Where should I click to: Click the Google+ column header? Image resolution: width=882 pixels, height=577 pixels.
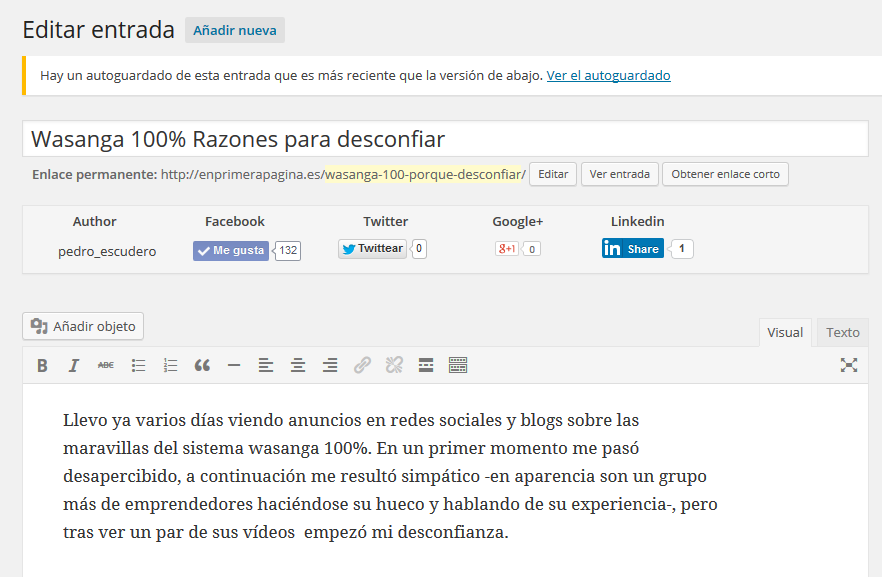click(518, 222)
